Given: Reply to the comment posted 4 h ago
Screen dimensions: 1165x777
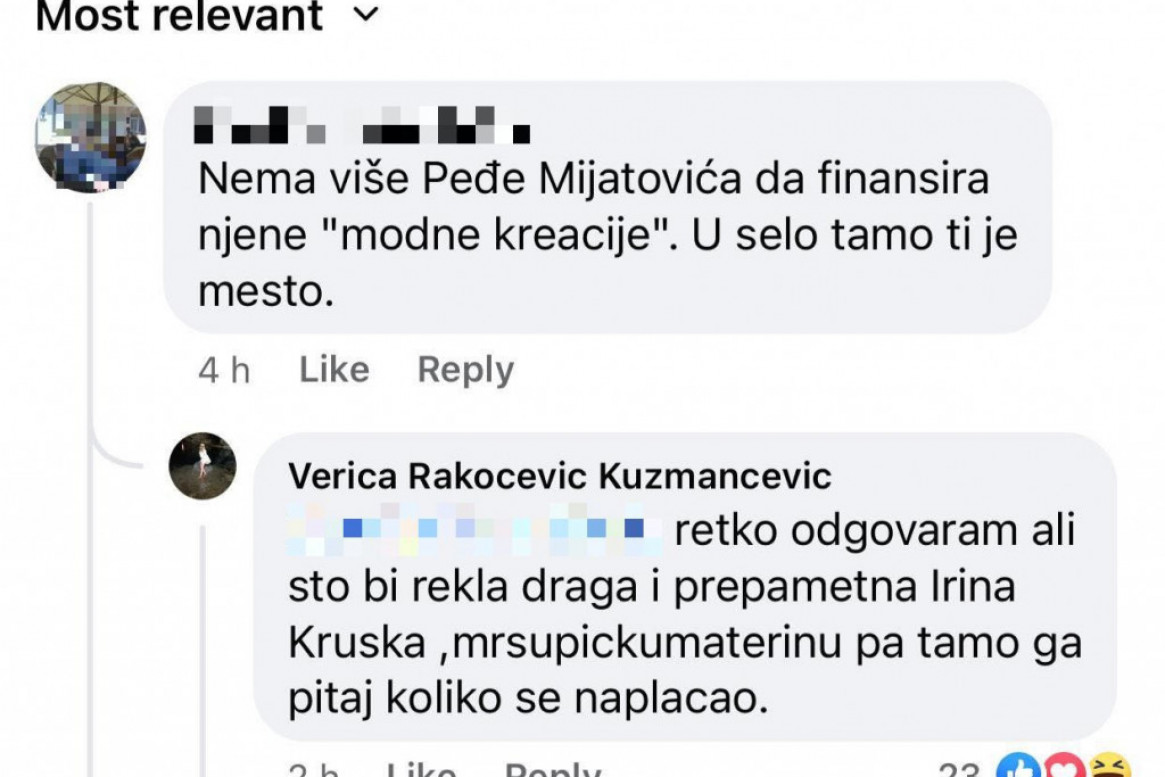Looking at the screenshot, I should (465, 370).
